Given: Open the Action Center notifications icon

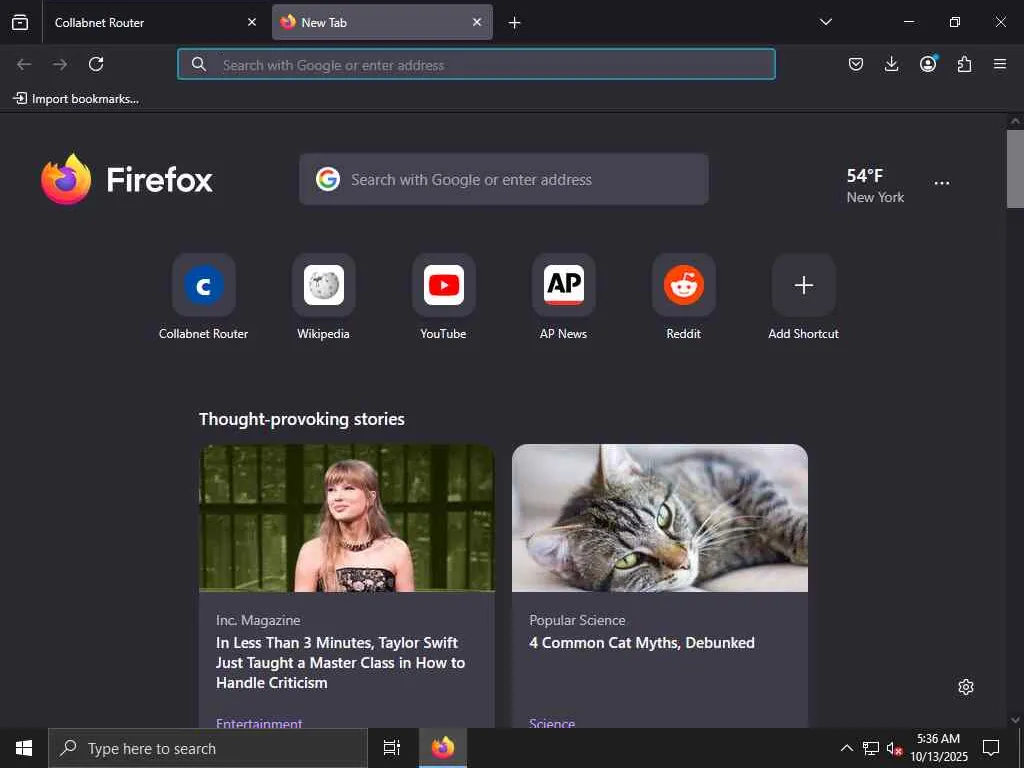Looking at the screenshot, I should point(991,748).
